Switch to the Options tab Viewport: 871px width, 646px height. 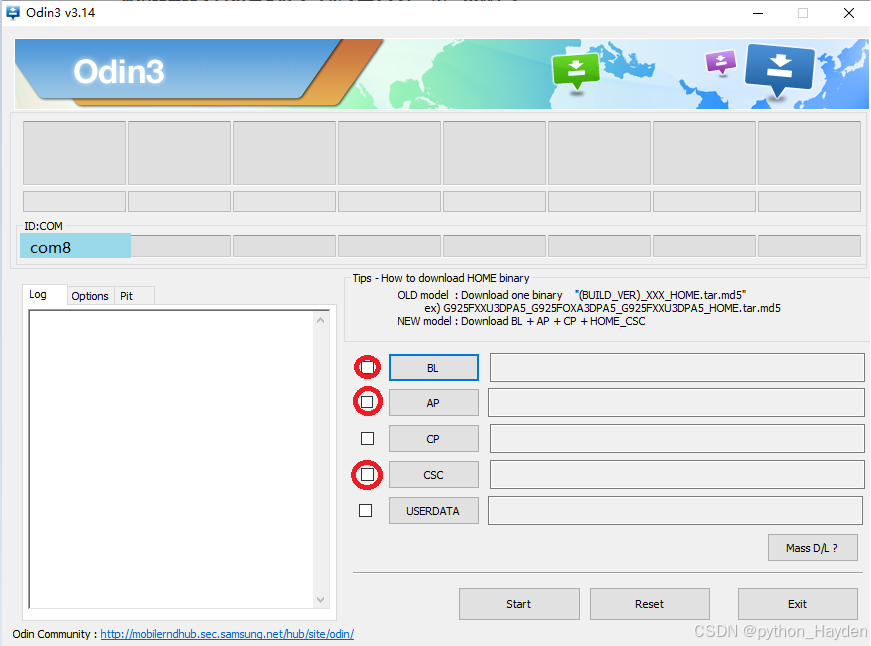pyautogui.click(x=90, y=296)
